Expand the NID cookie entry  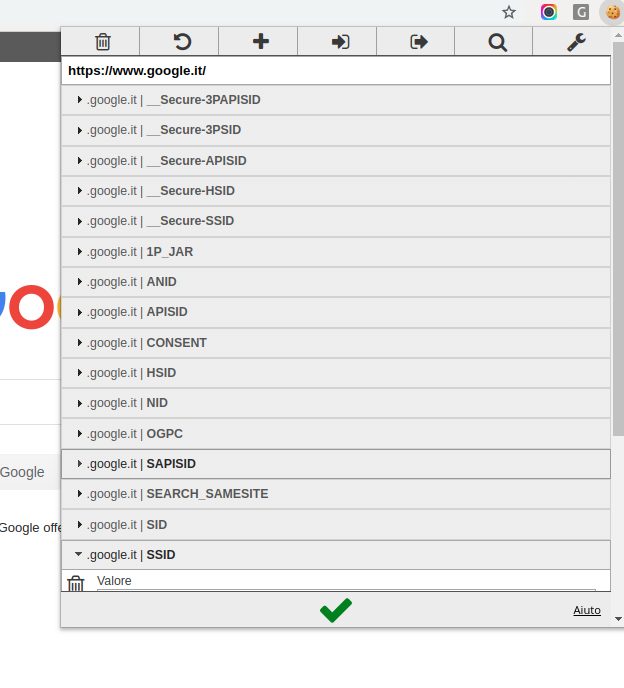[336, 403]
